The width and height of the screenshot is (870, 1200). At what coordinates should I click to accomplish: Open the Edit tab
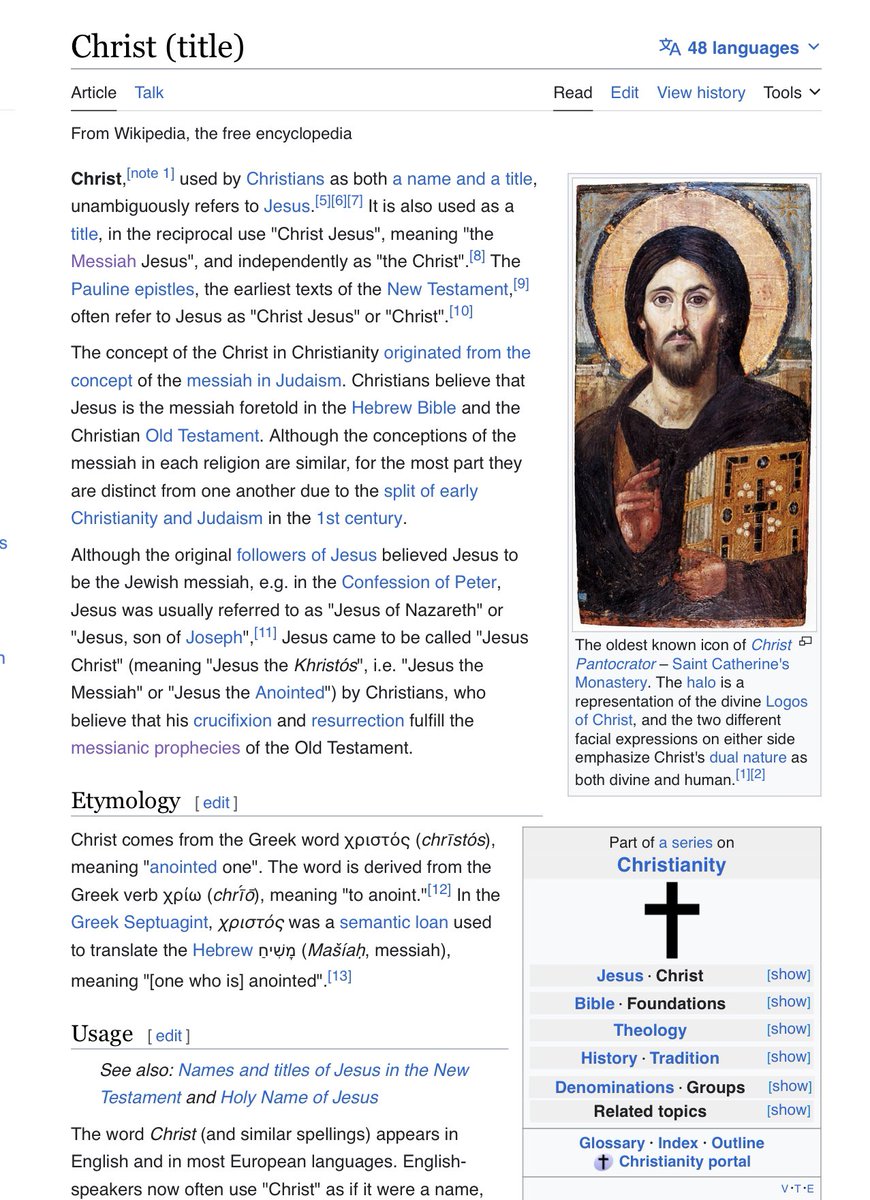click(x=625, y=92)
